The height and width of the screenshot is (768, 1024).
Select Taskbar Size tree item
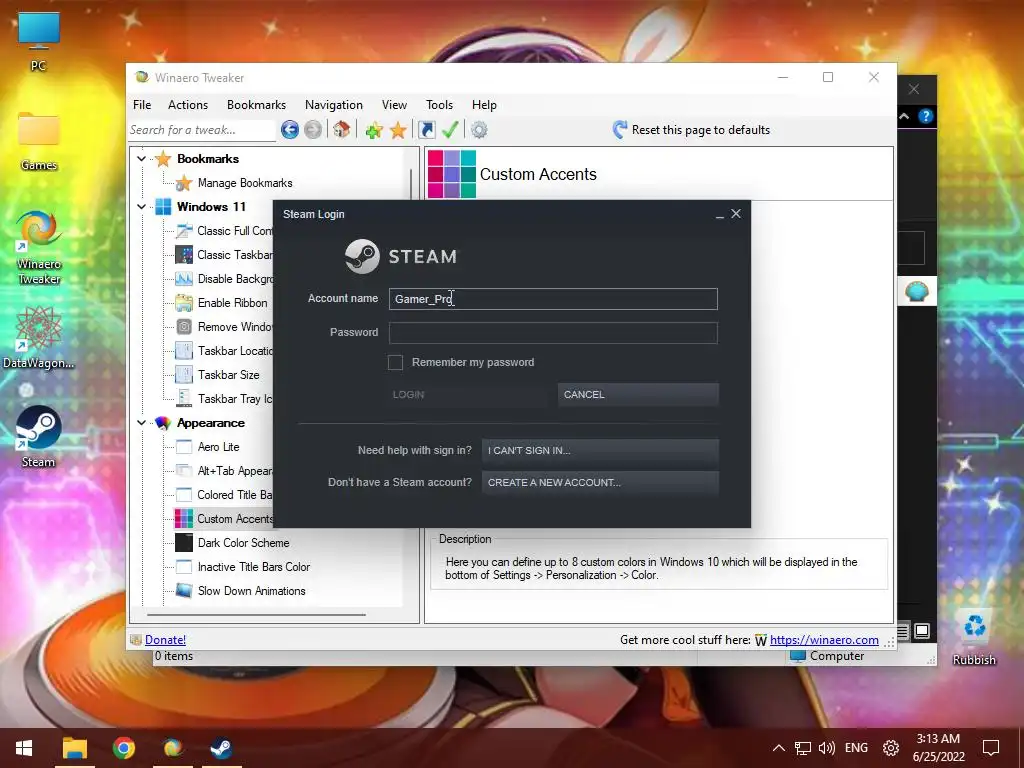tap(229, 375)
